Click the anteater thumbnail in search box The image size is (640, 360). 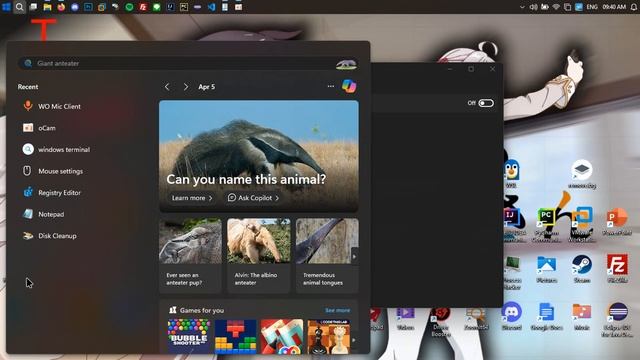coord(346,64)
